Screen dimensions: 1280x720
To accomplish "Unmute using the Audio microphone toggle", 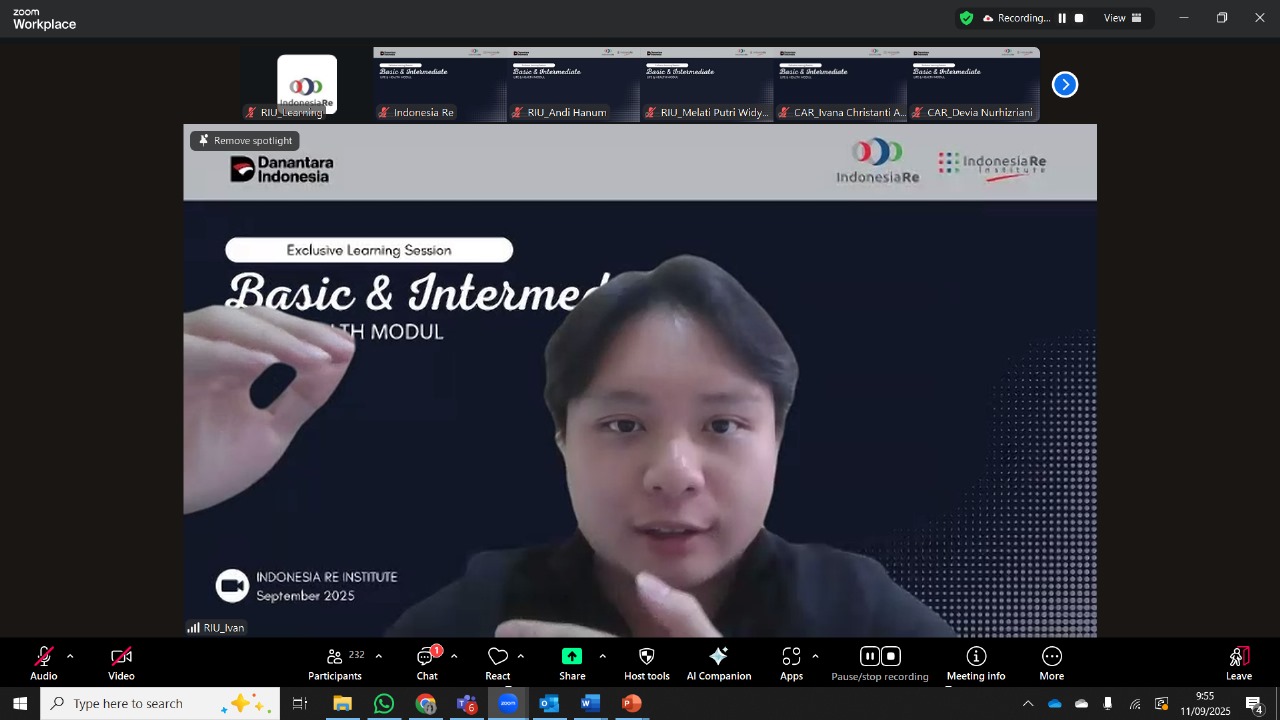I will pyautogui.click(x=44, y=657).
